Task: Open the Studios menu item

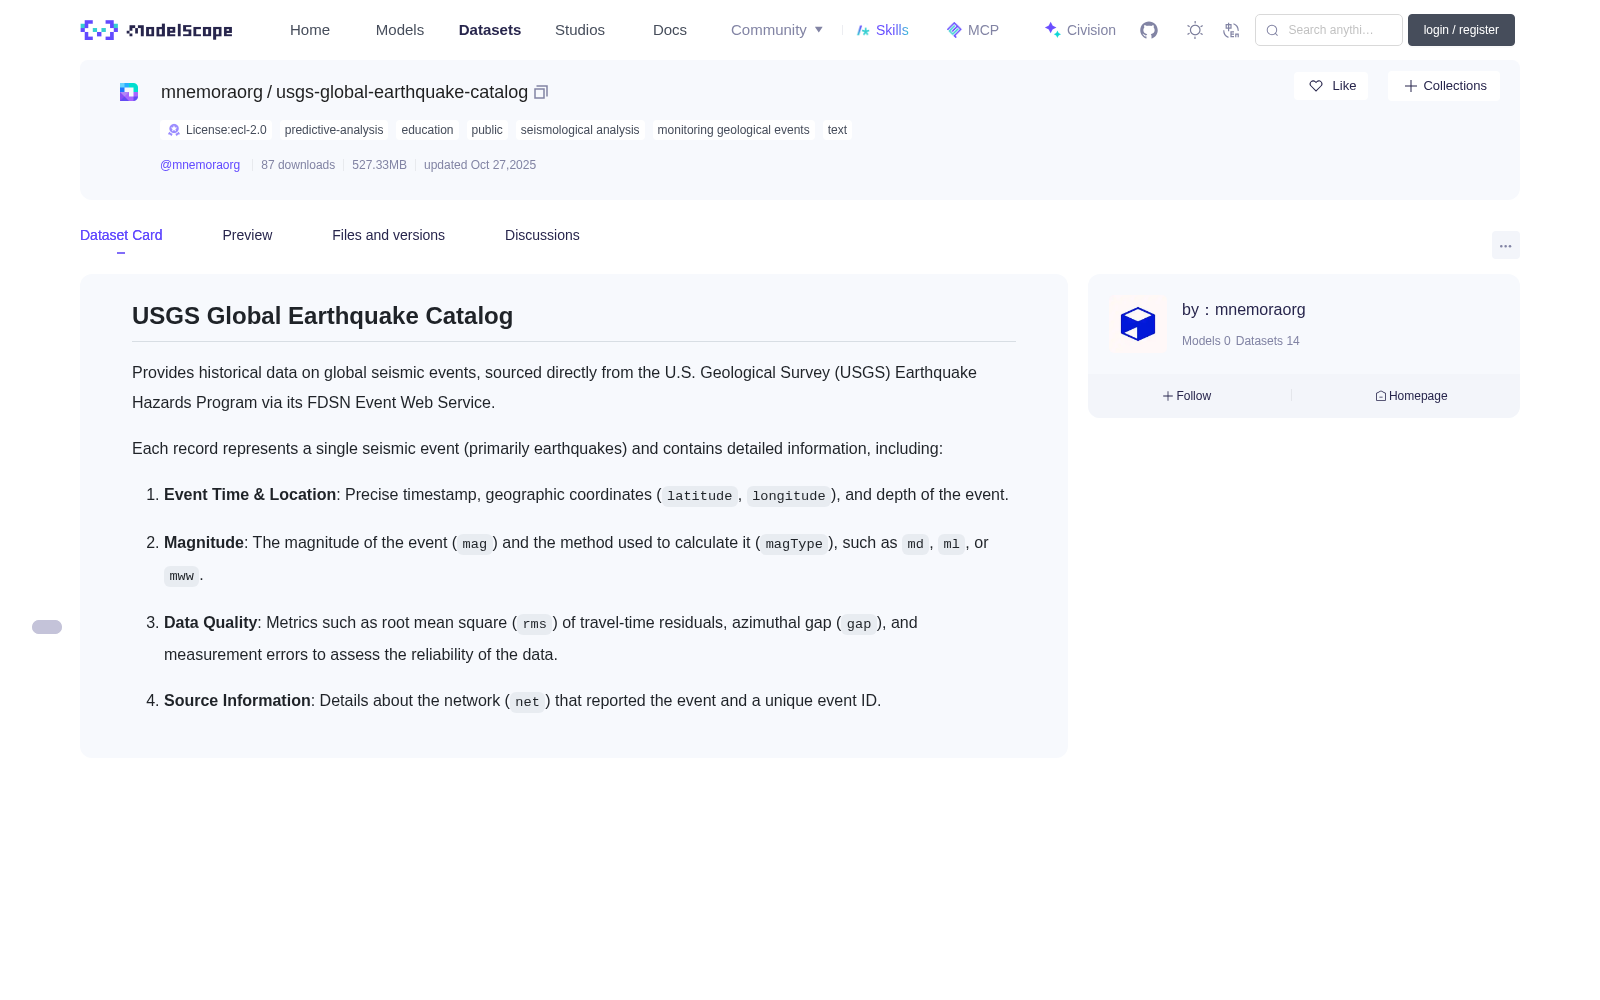Action: point(580,30)
